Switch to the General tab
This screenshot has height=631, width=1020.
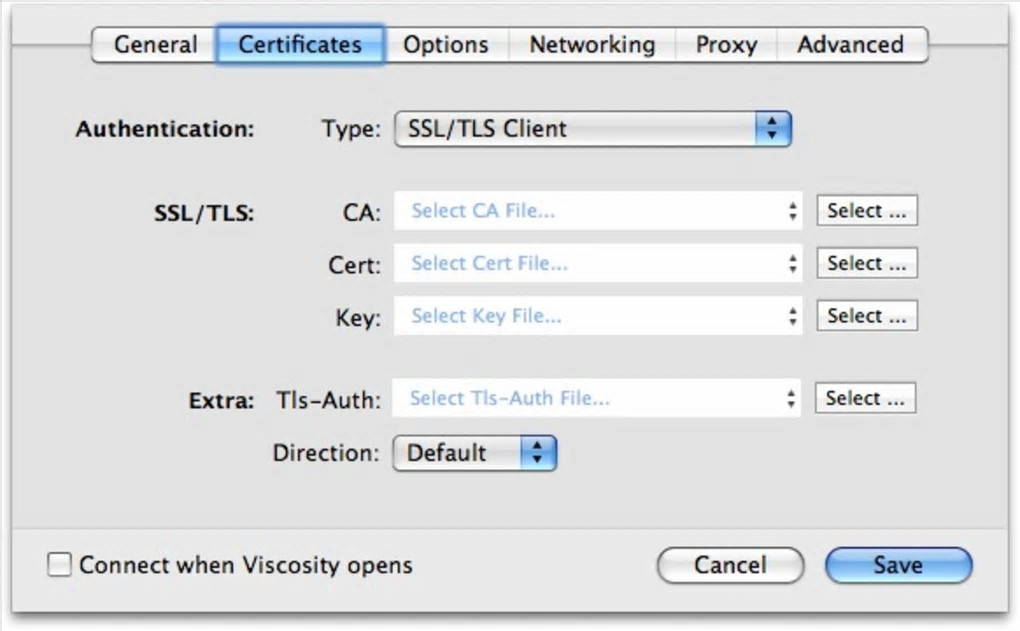(155, 45)
